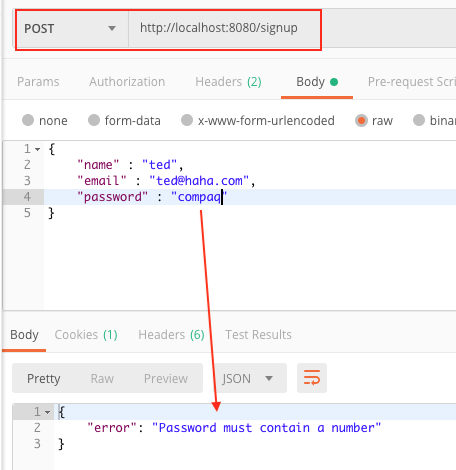Image resolution: width=456 pixels, height=470 pixels.
Task: Select the form-data radio option
Action: click(x=94, y=120)
